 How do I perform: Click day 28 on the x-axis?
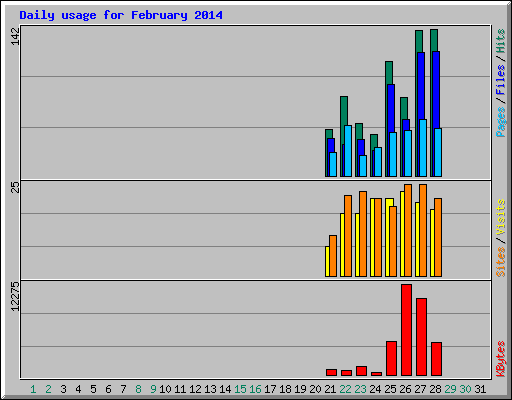pyautogui.click(x=435, y=389)
